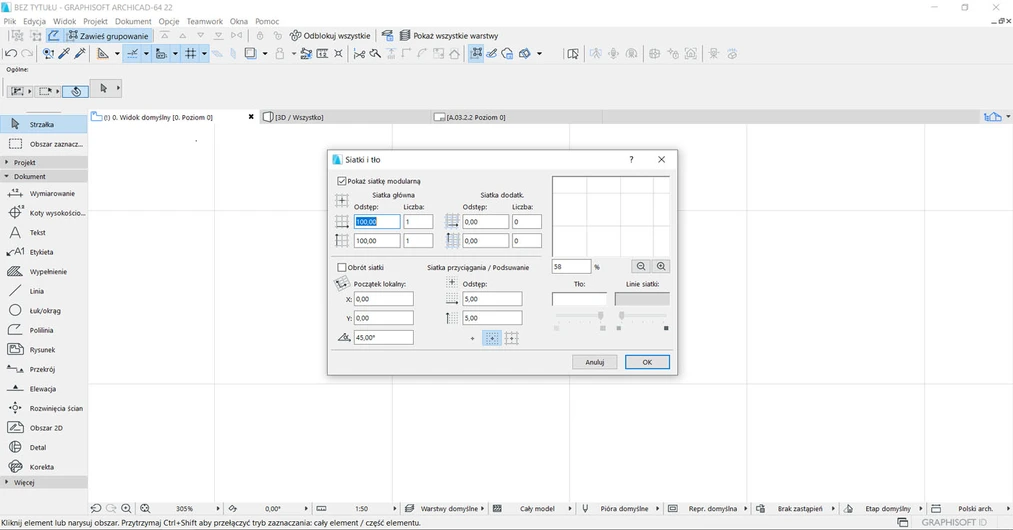Image resolution: width=1013 pixels, height=530 pixels.
Task: Toggle Pokaż siatkę modularną checkbox
Action: (342, 181)
